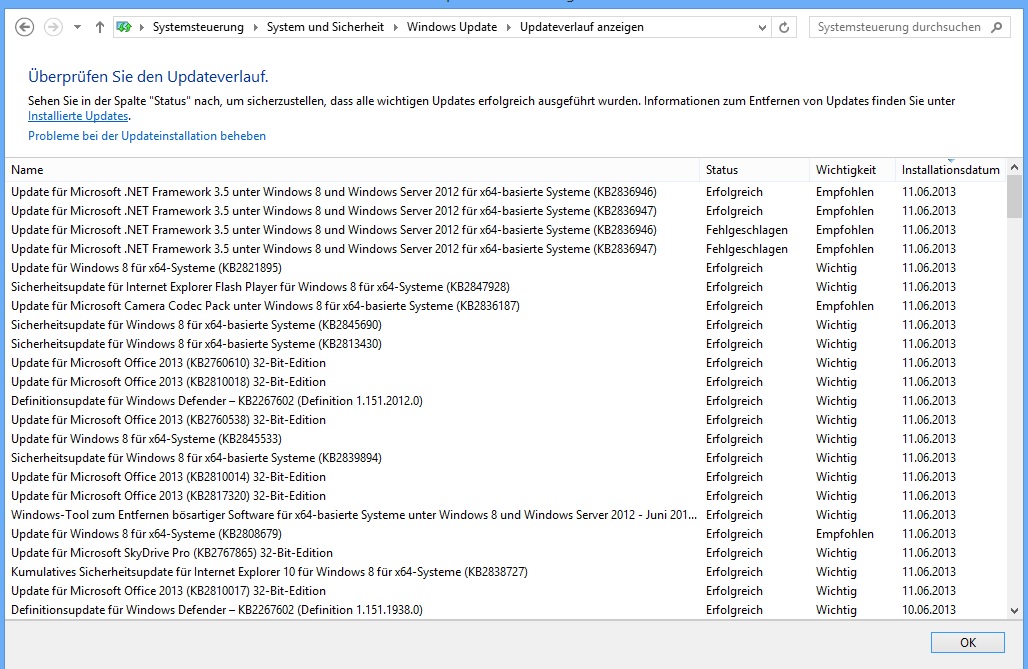
Task: Select Update für Windows 8 KB2808679 row
Action: (x=505, y=535)
